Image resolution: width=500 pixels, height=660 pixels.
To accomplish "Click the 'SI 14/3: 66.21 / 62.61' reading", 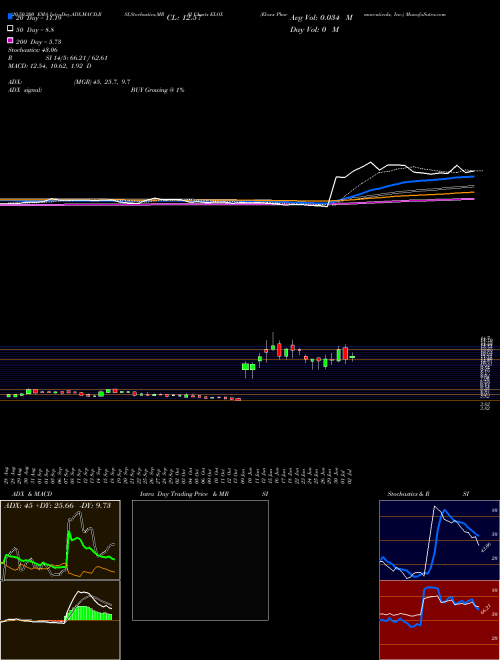I will click(x=77, y=58).
